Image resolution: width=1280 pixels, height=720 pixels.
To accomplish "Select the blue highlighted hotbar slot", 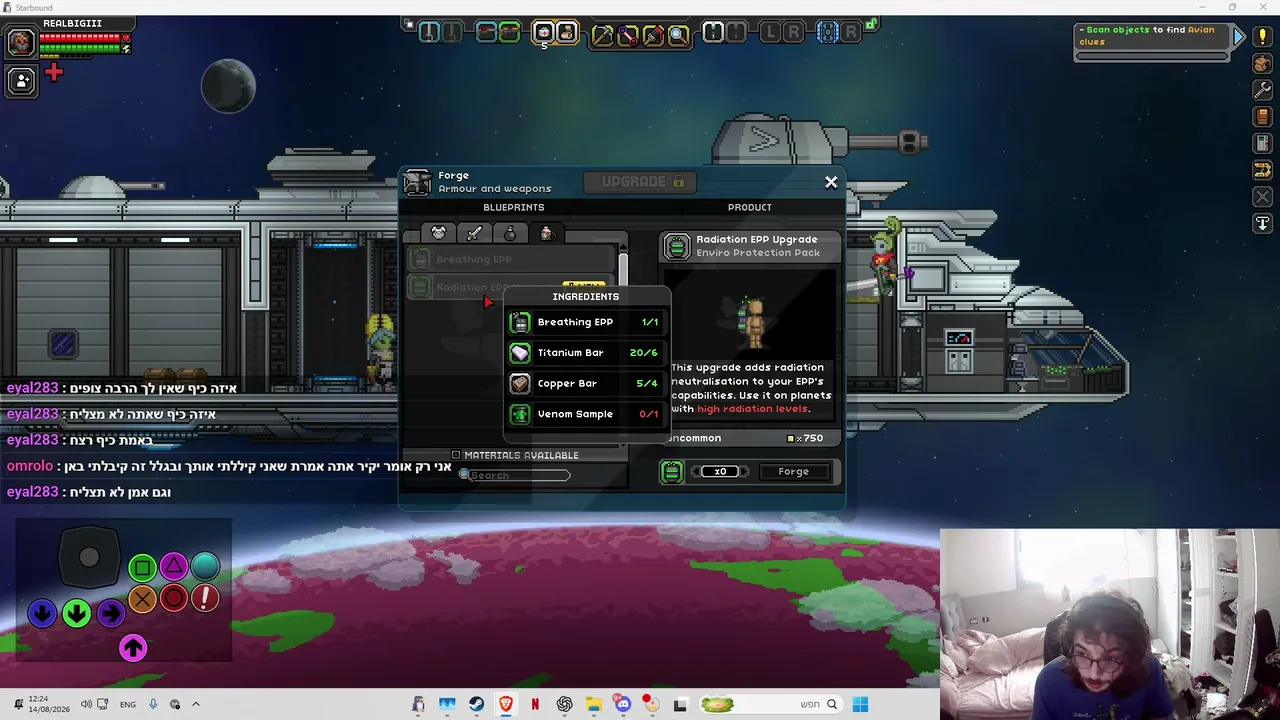I will (x=828, y=33).
